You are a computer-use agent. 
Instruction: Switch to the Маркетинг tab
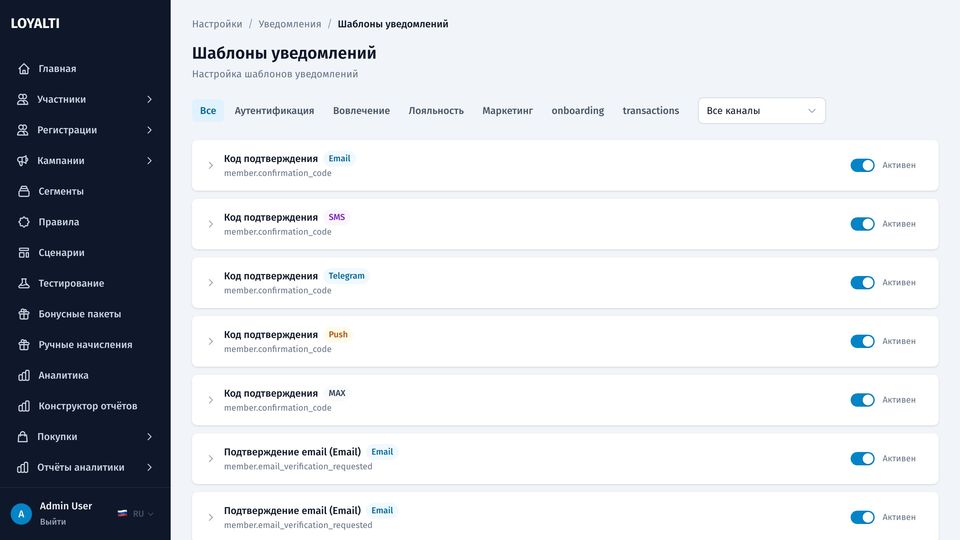click(508, 111)
